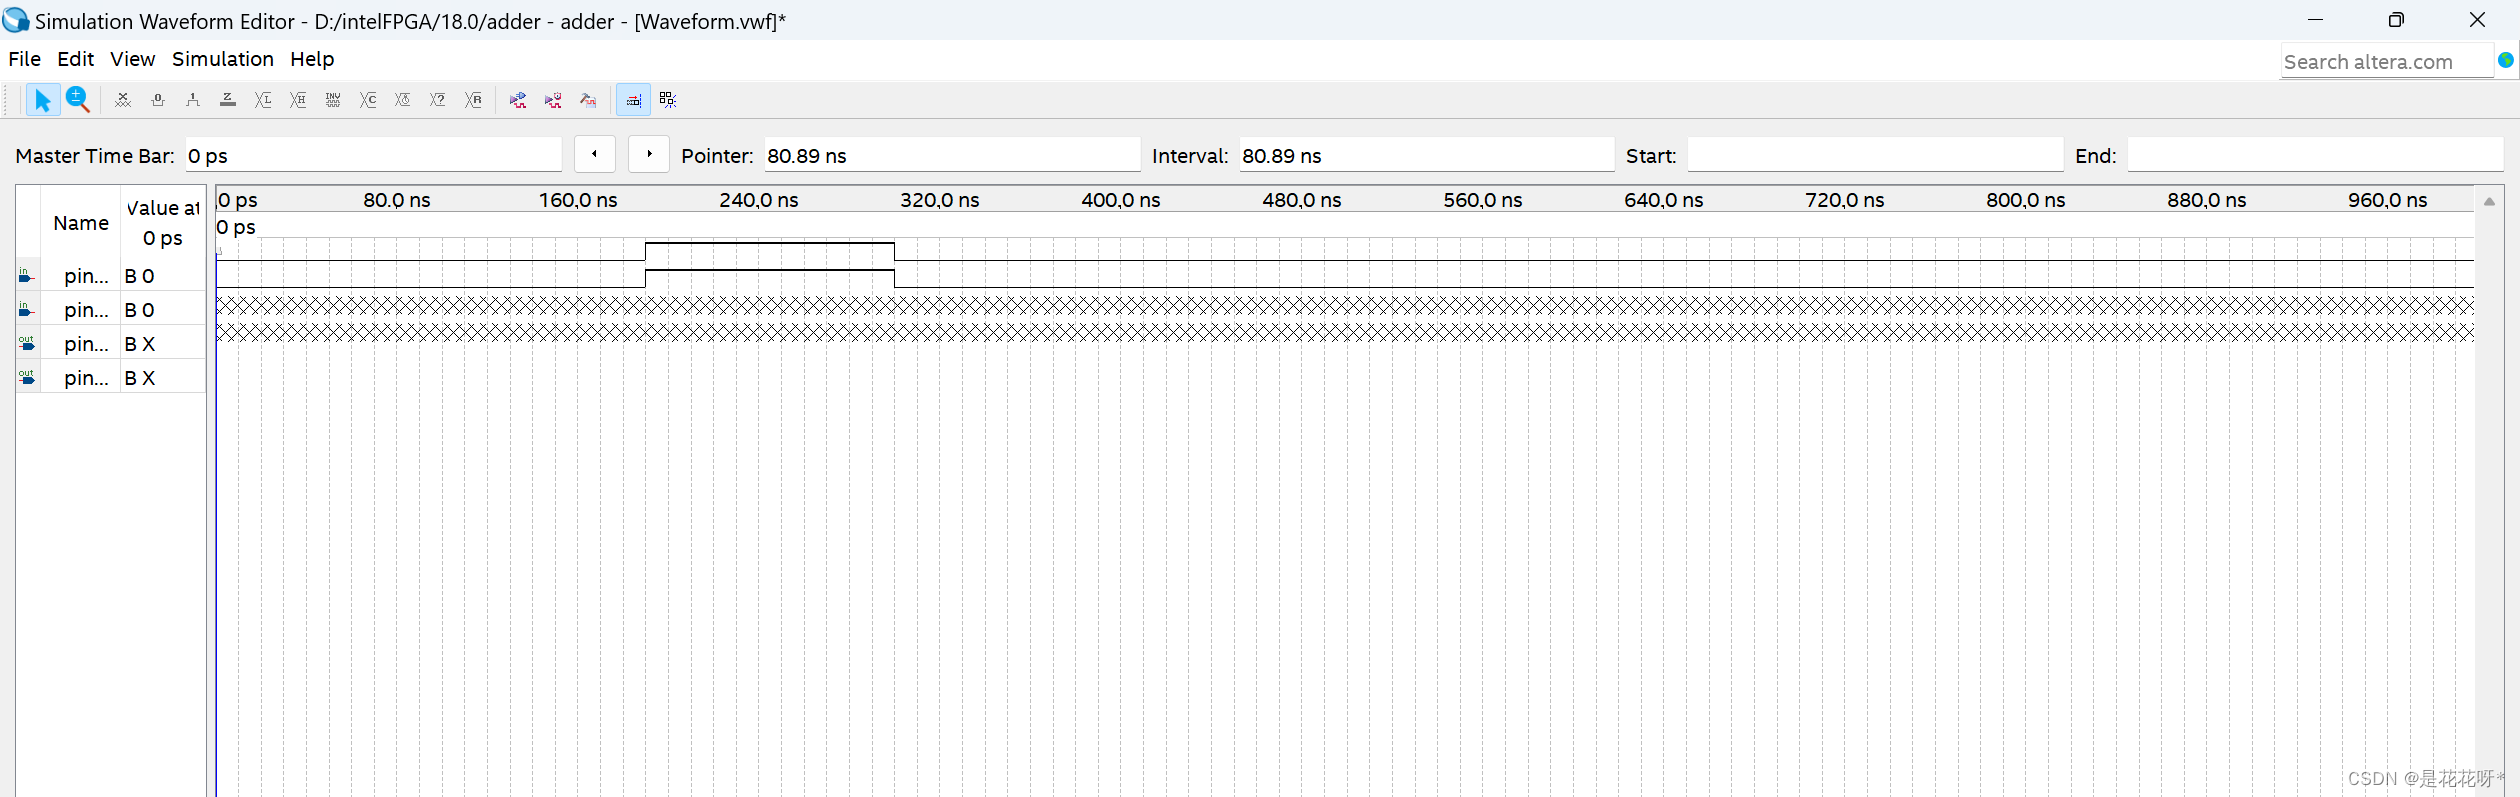
Task: Apply High Impedance (Z) value
Action: (228, 100)
